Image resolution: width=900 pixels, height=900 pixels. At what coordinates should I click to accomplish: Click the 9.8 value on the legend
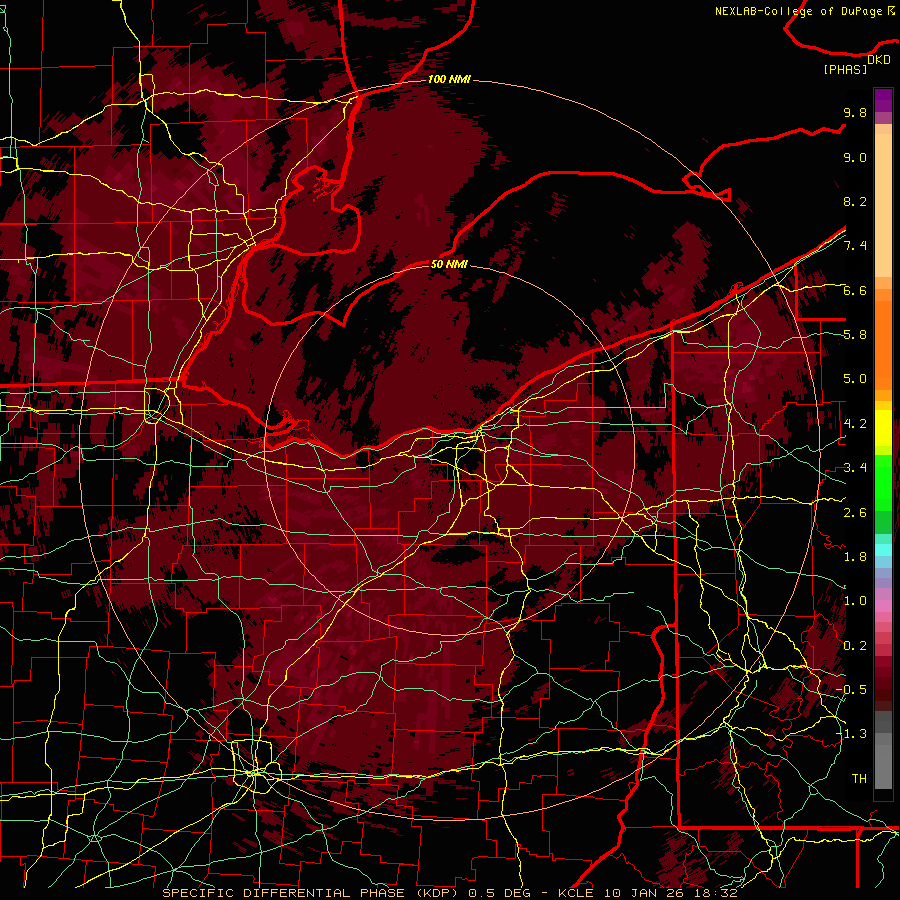tap(855, 112)
